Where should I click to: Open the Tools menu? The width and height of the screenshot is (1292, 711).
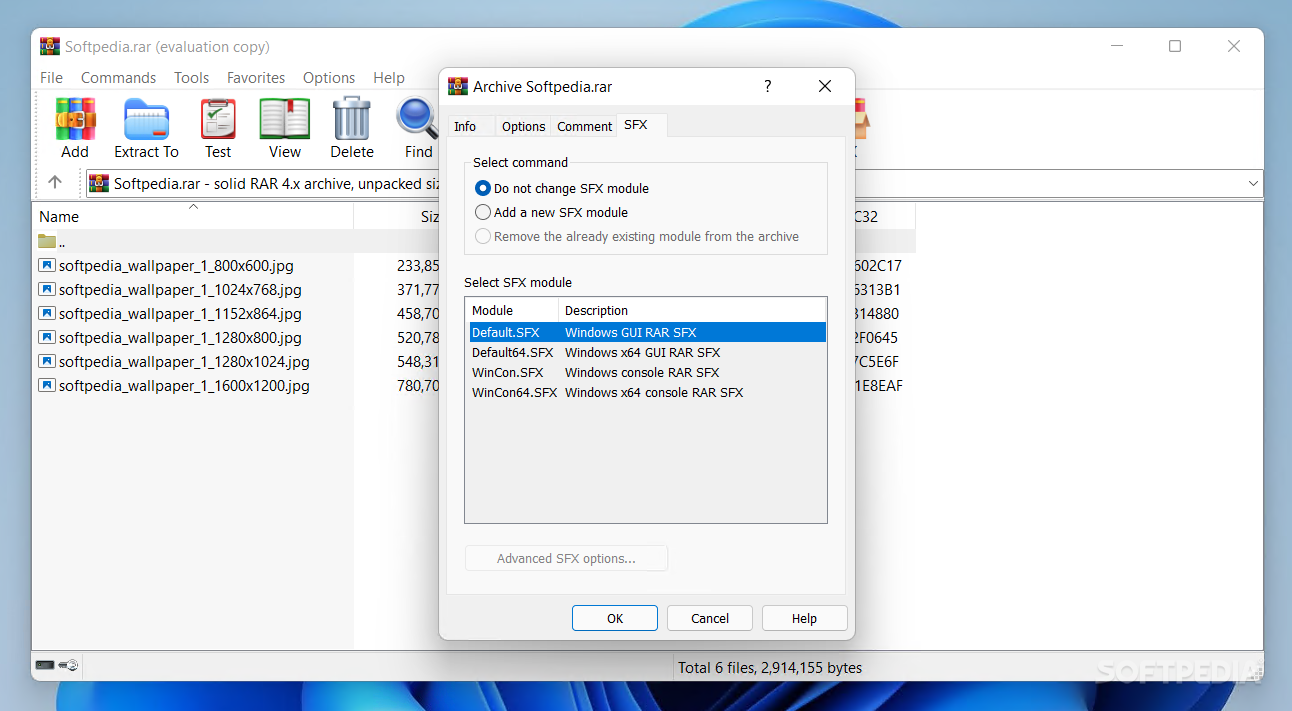[191, 77]
